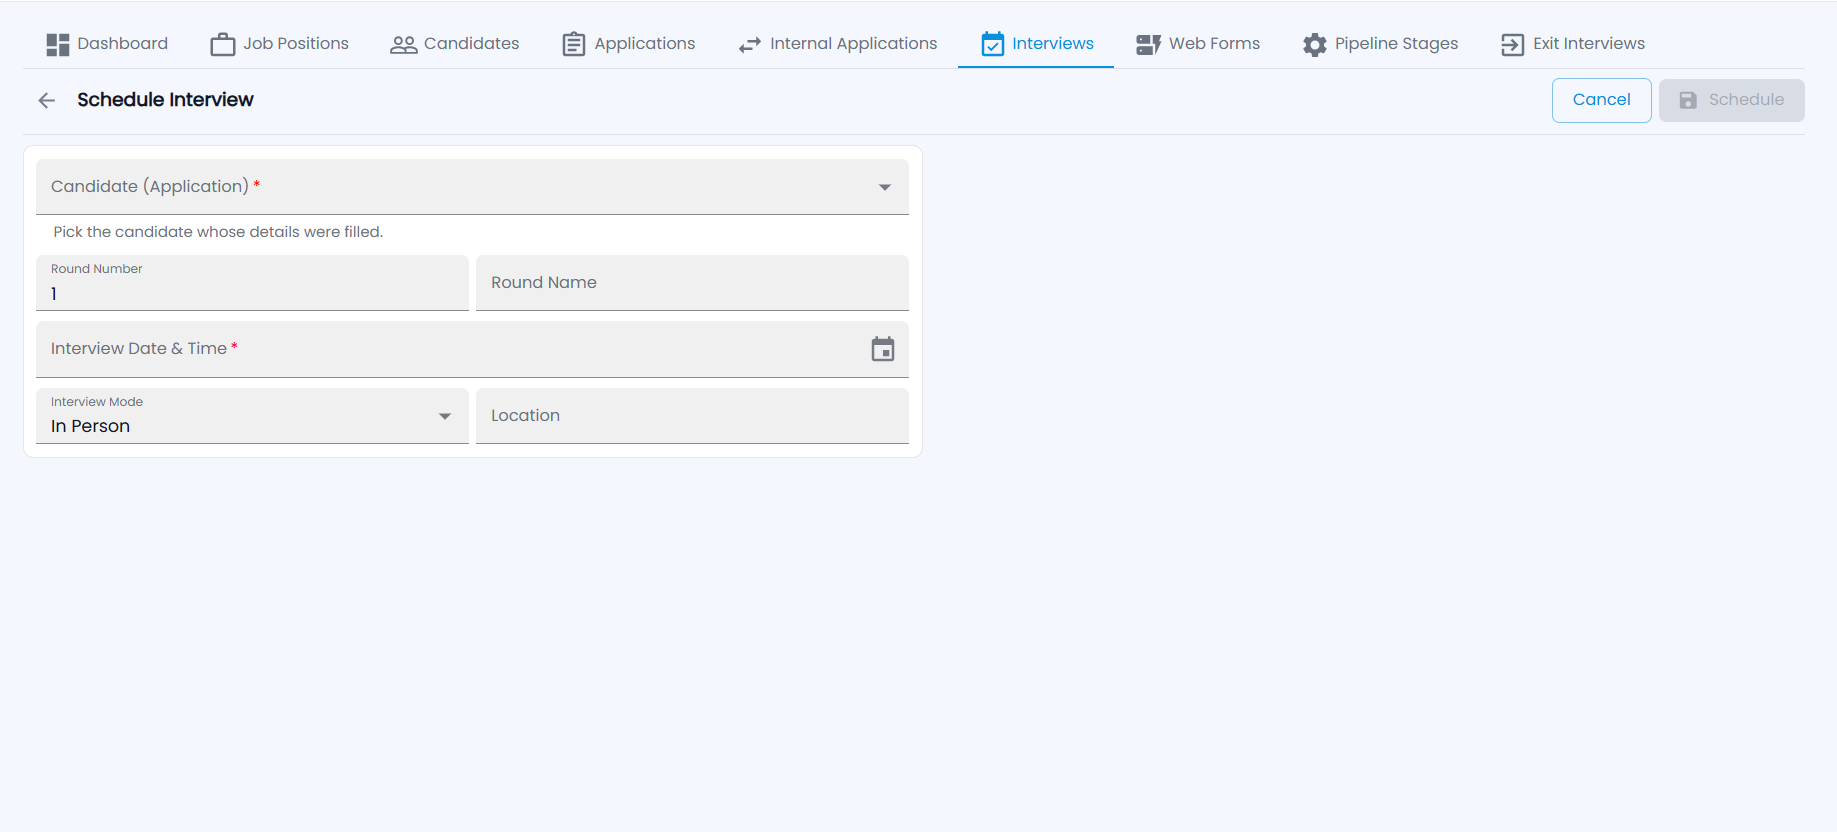
Task: Click the Candidates people icon
Action: tap(404, 44)
